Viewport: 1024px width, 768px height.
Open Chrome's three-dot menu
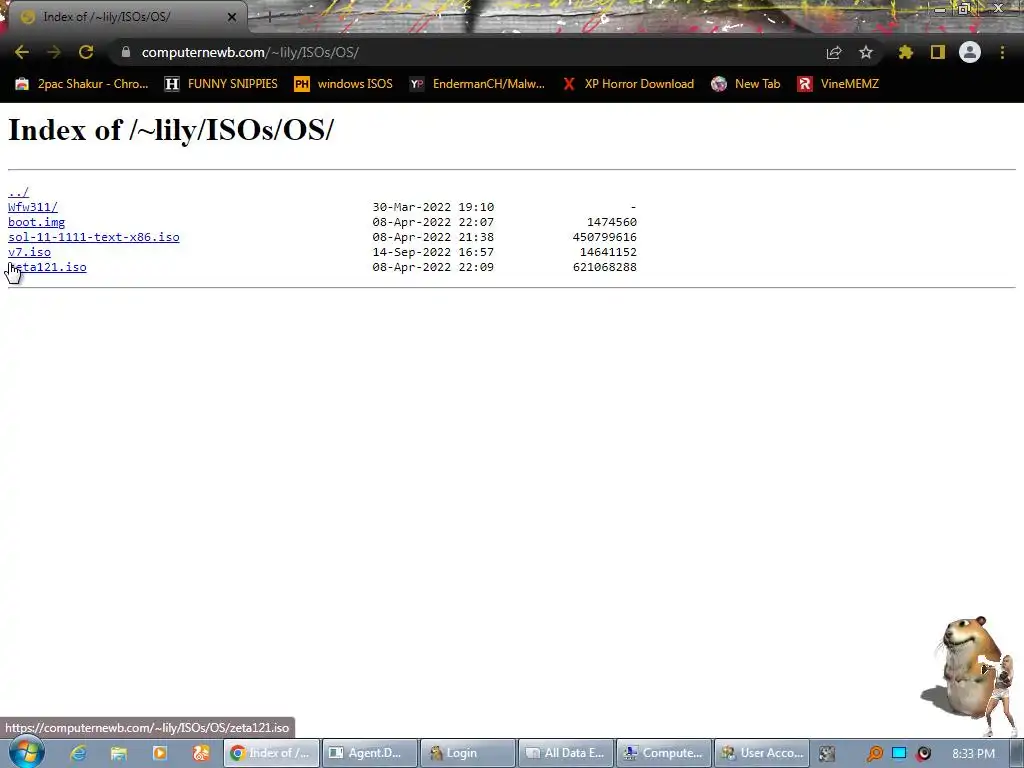pos(1002,52)
